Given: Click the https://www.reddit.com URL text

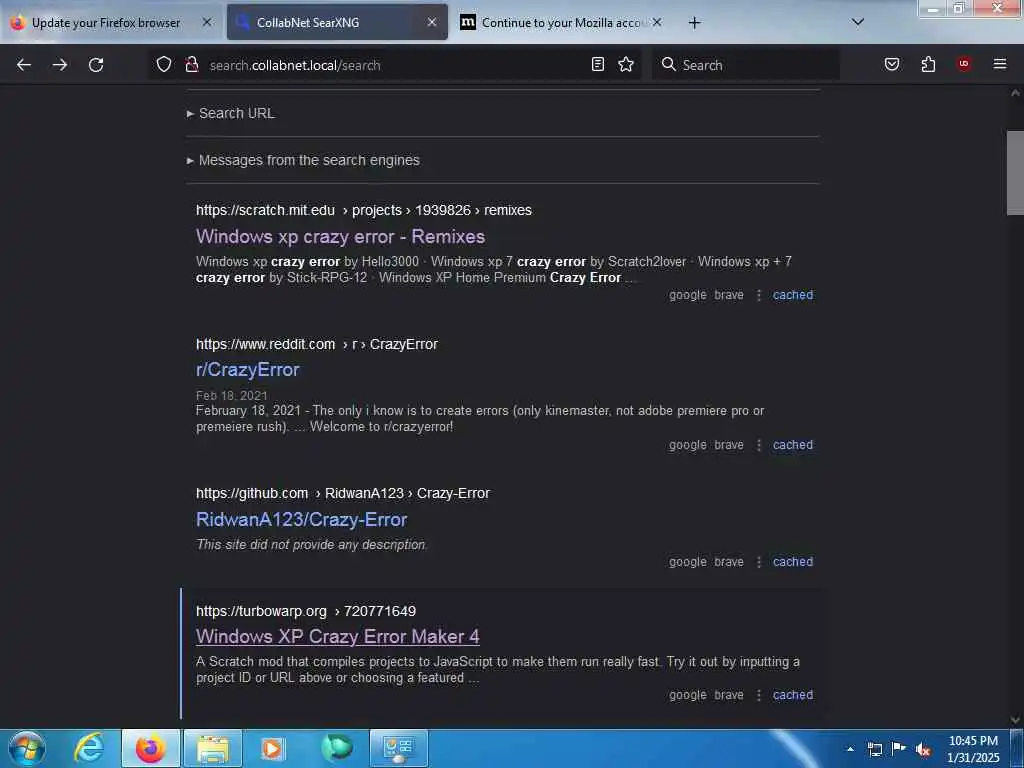Looking at the screenshot, I should (265, 344).
